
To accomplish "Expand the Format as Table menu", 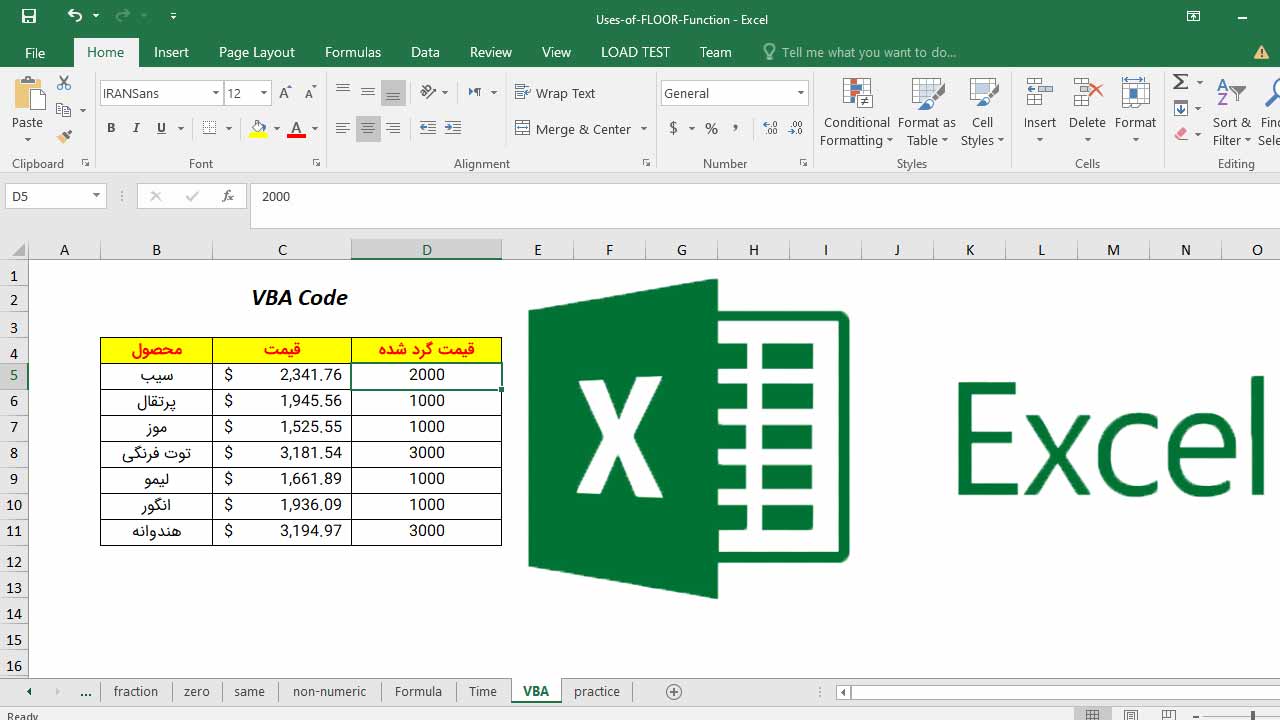I will pyautogui.click(x=927, y=112).
